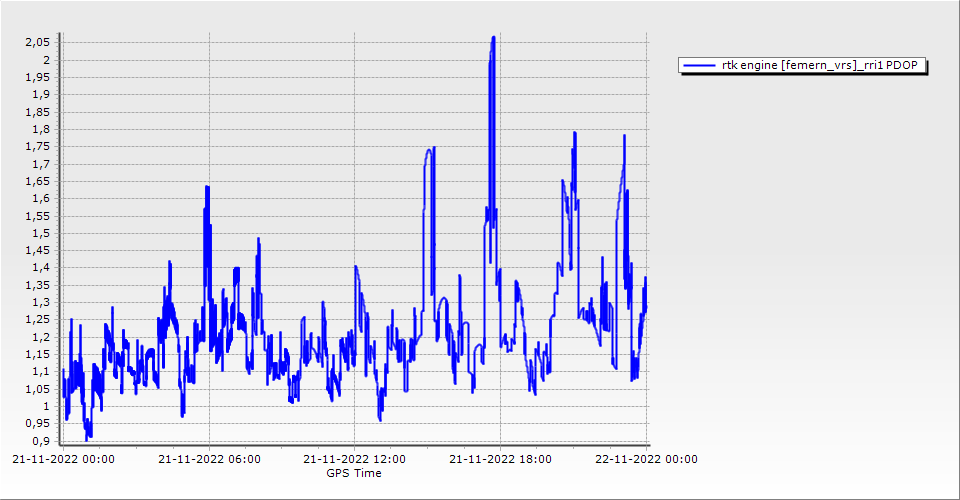Click the highest PDOP peak above 2,05
This screenshot has width=960, height=500.
click(x=493, y=38)
